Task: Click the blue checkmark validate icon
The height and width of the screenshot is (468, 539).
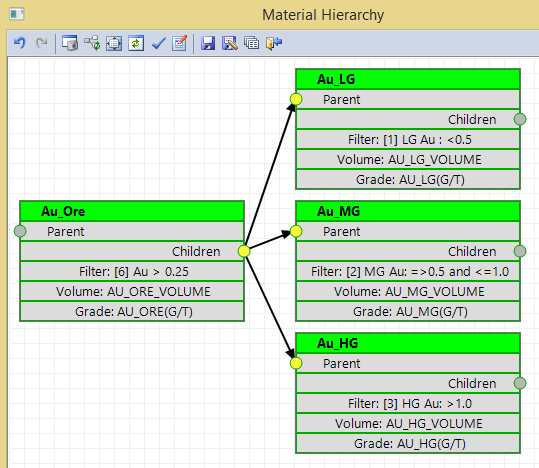Action: (158, 43)
